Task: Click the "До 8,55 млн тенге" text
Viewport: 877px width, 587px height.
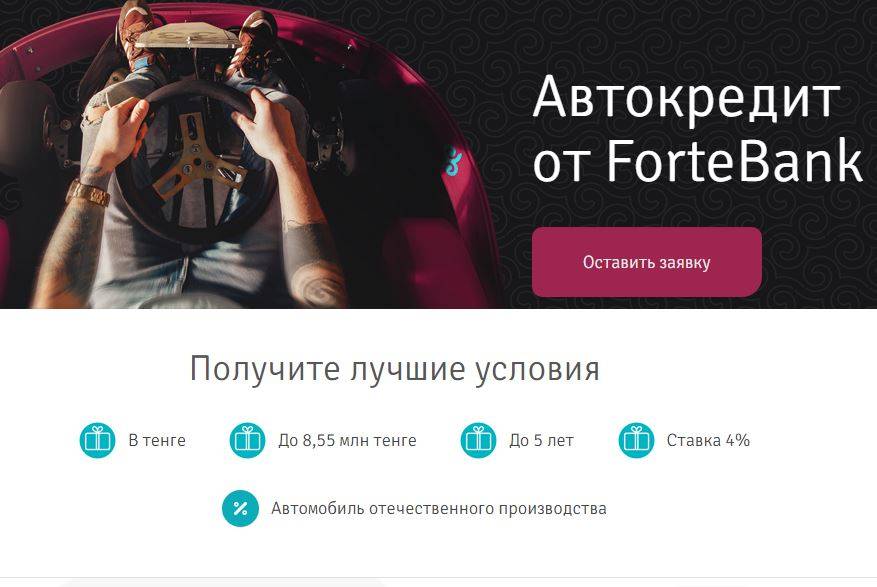Action: point(347,441)
